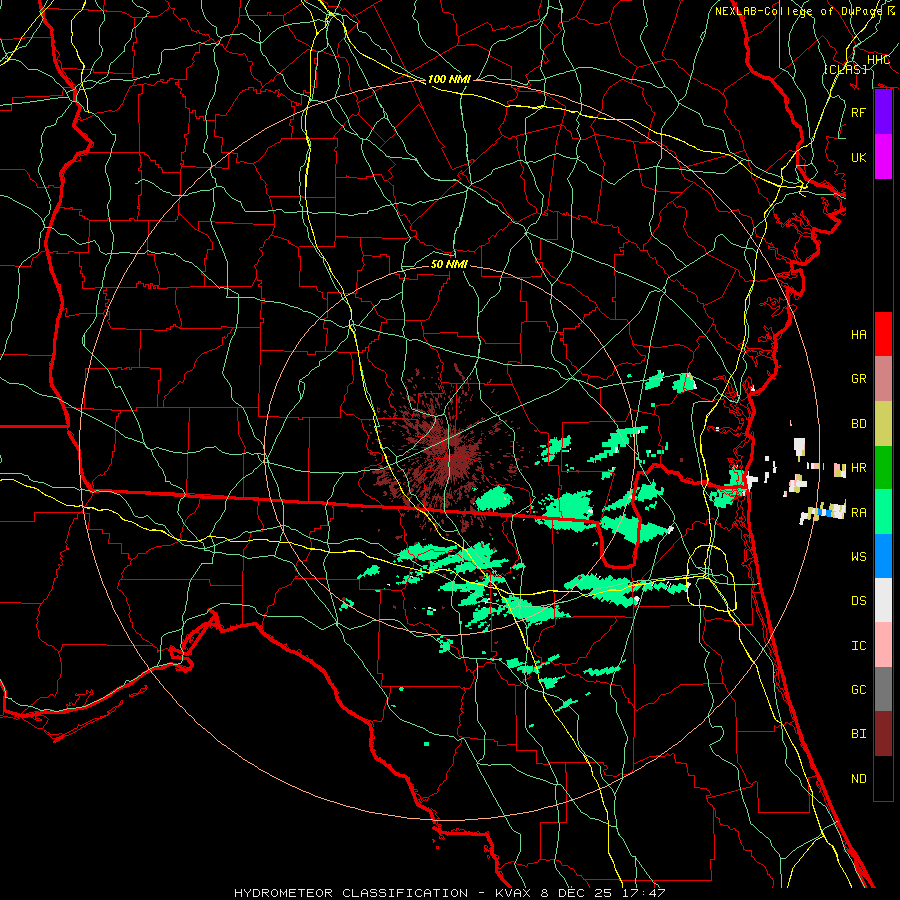Click the BI legend label
900x900 pixels.
tap(858, 734)
